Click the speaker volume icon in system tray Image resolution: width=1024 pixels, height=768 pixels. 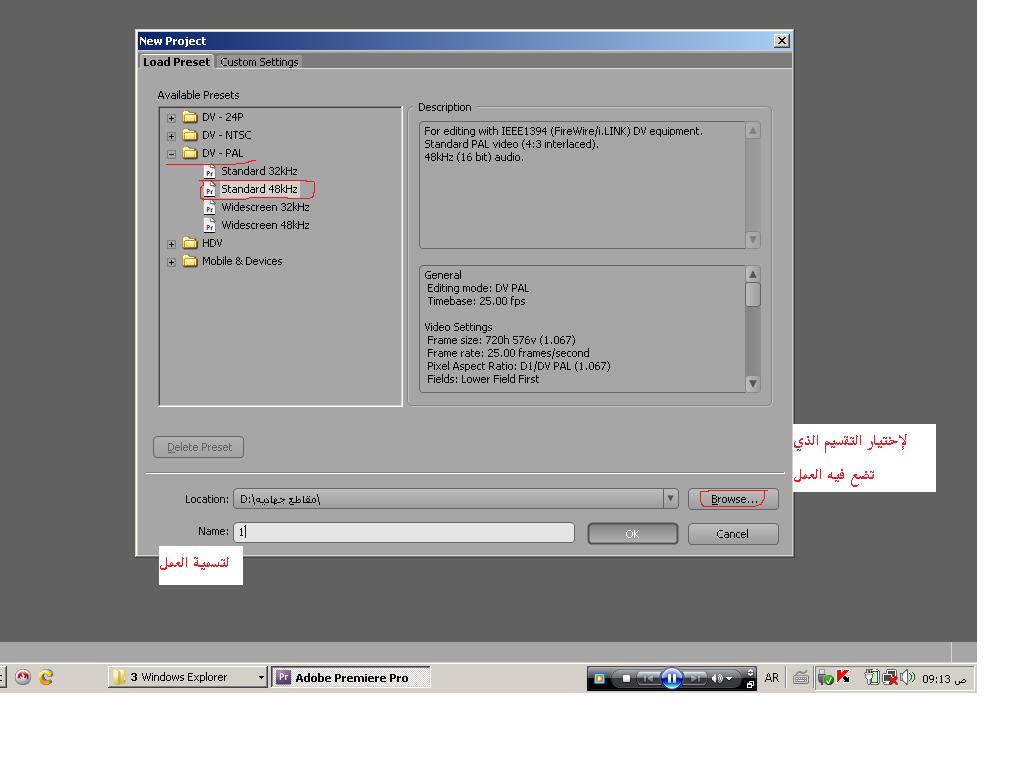point(907,677)
